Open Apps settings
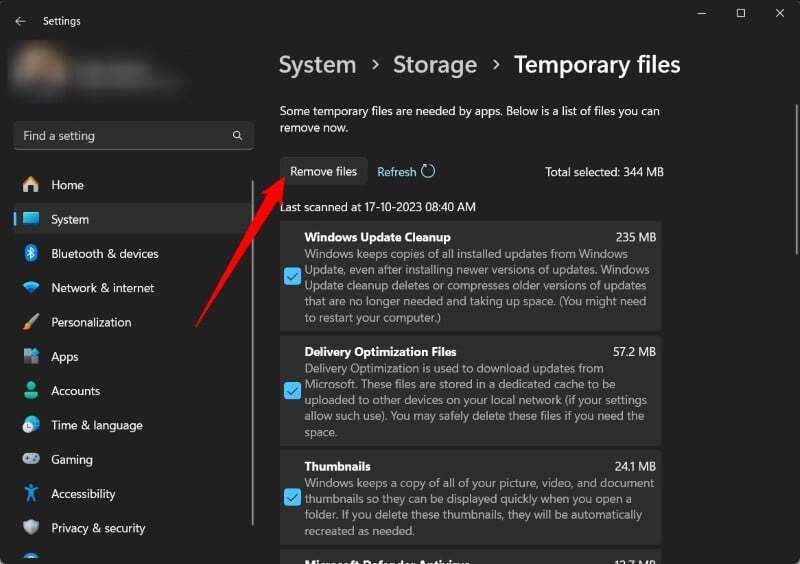 pyautogui.click(x=133, y=356)
